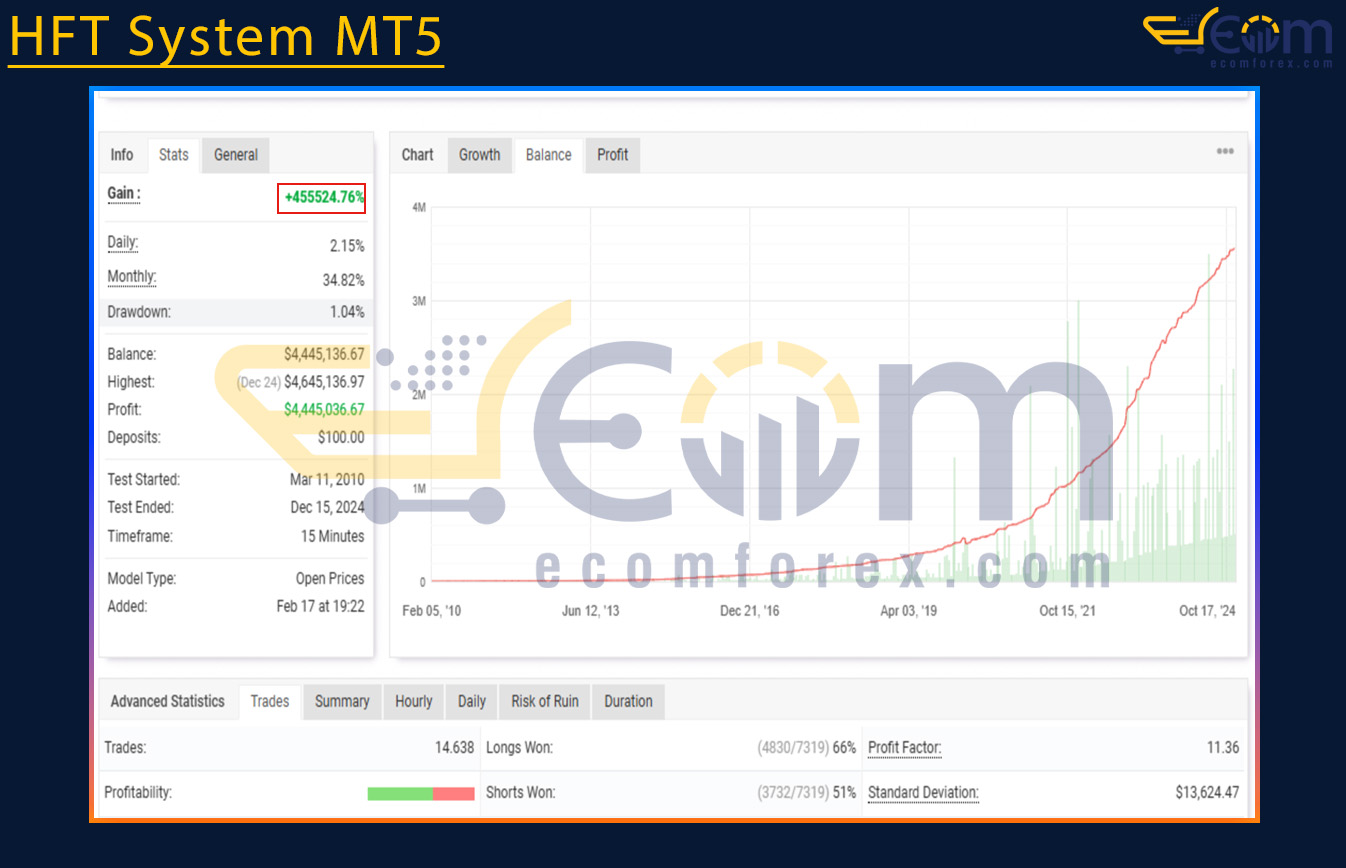Click the Trades count 14.638
This screenshot has height=868, width=1346.
click(x=455, y=748)
